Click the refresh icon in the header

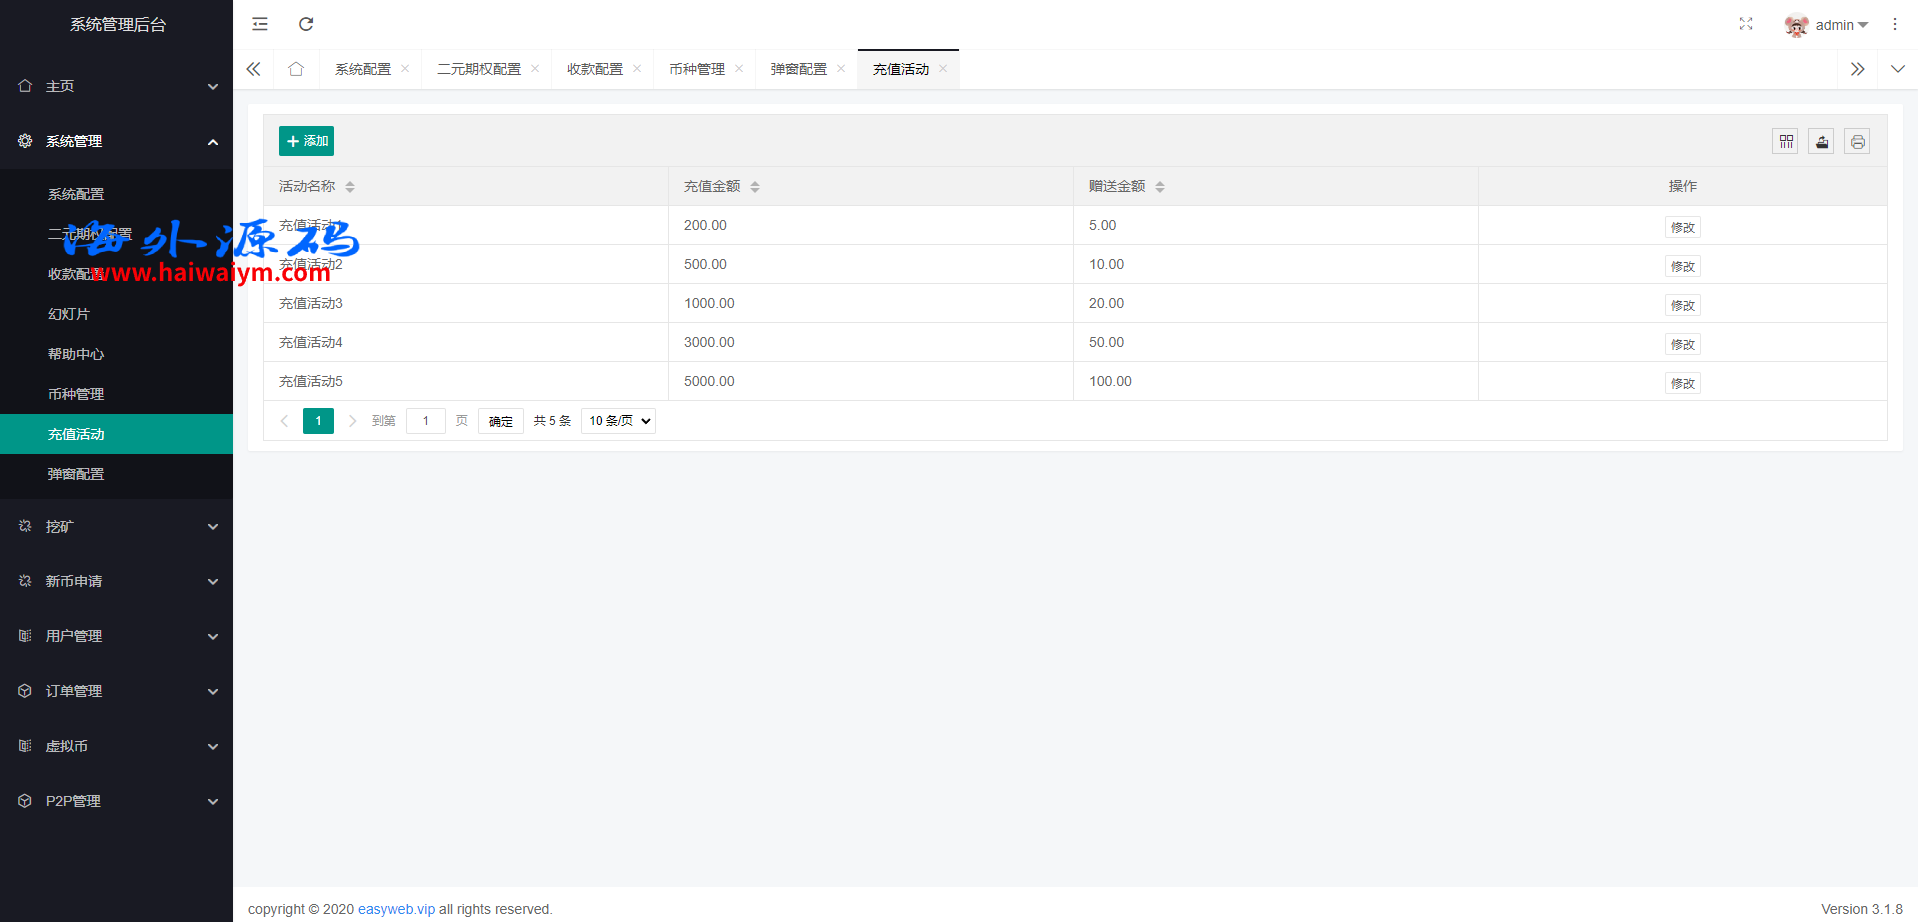[306, 24]
